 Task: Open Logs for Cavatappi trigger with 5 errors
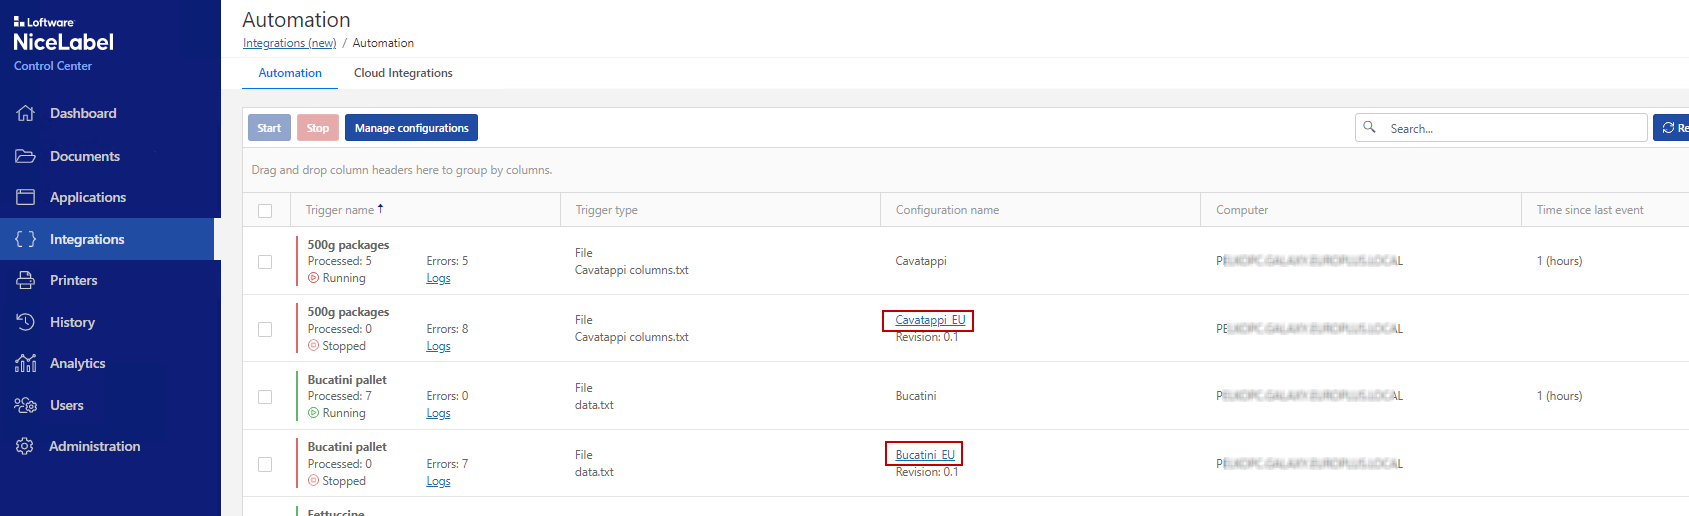point(438,278)
